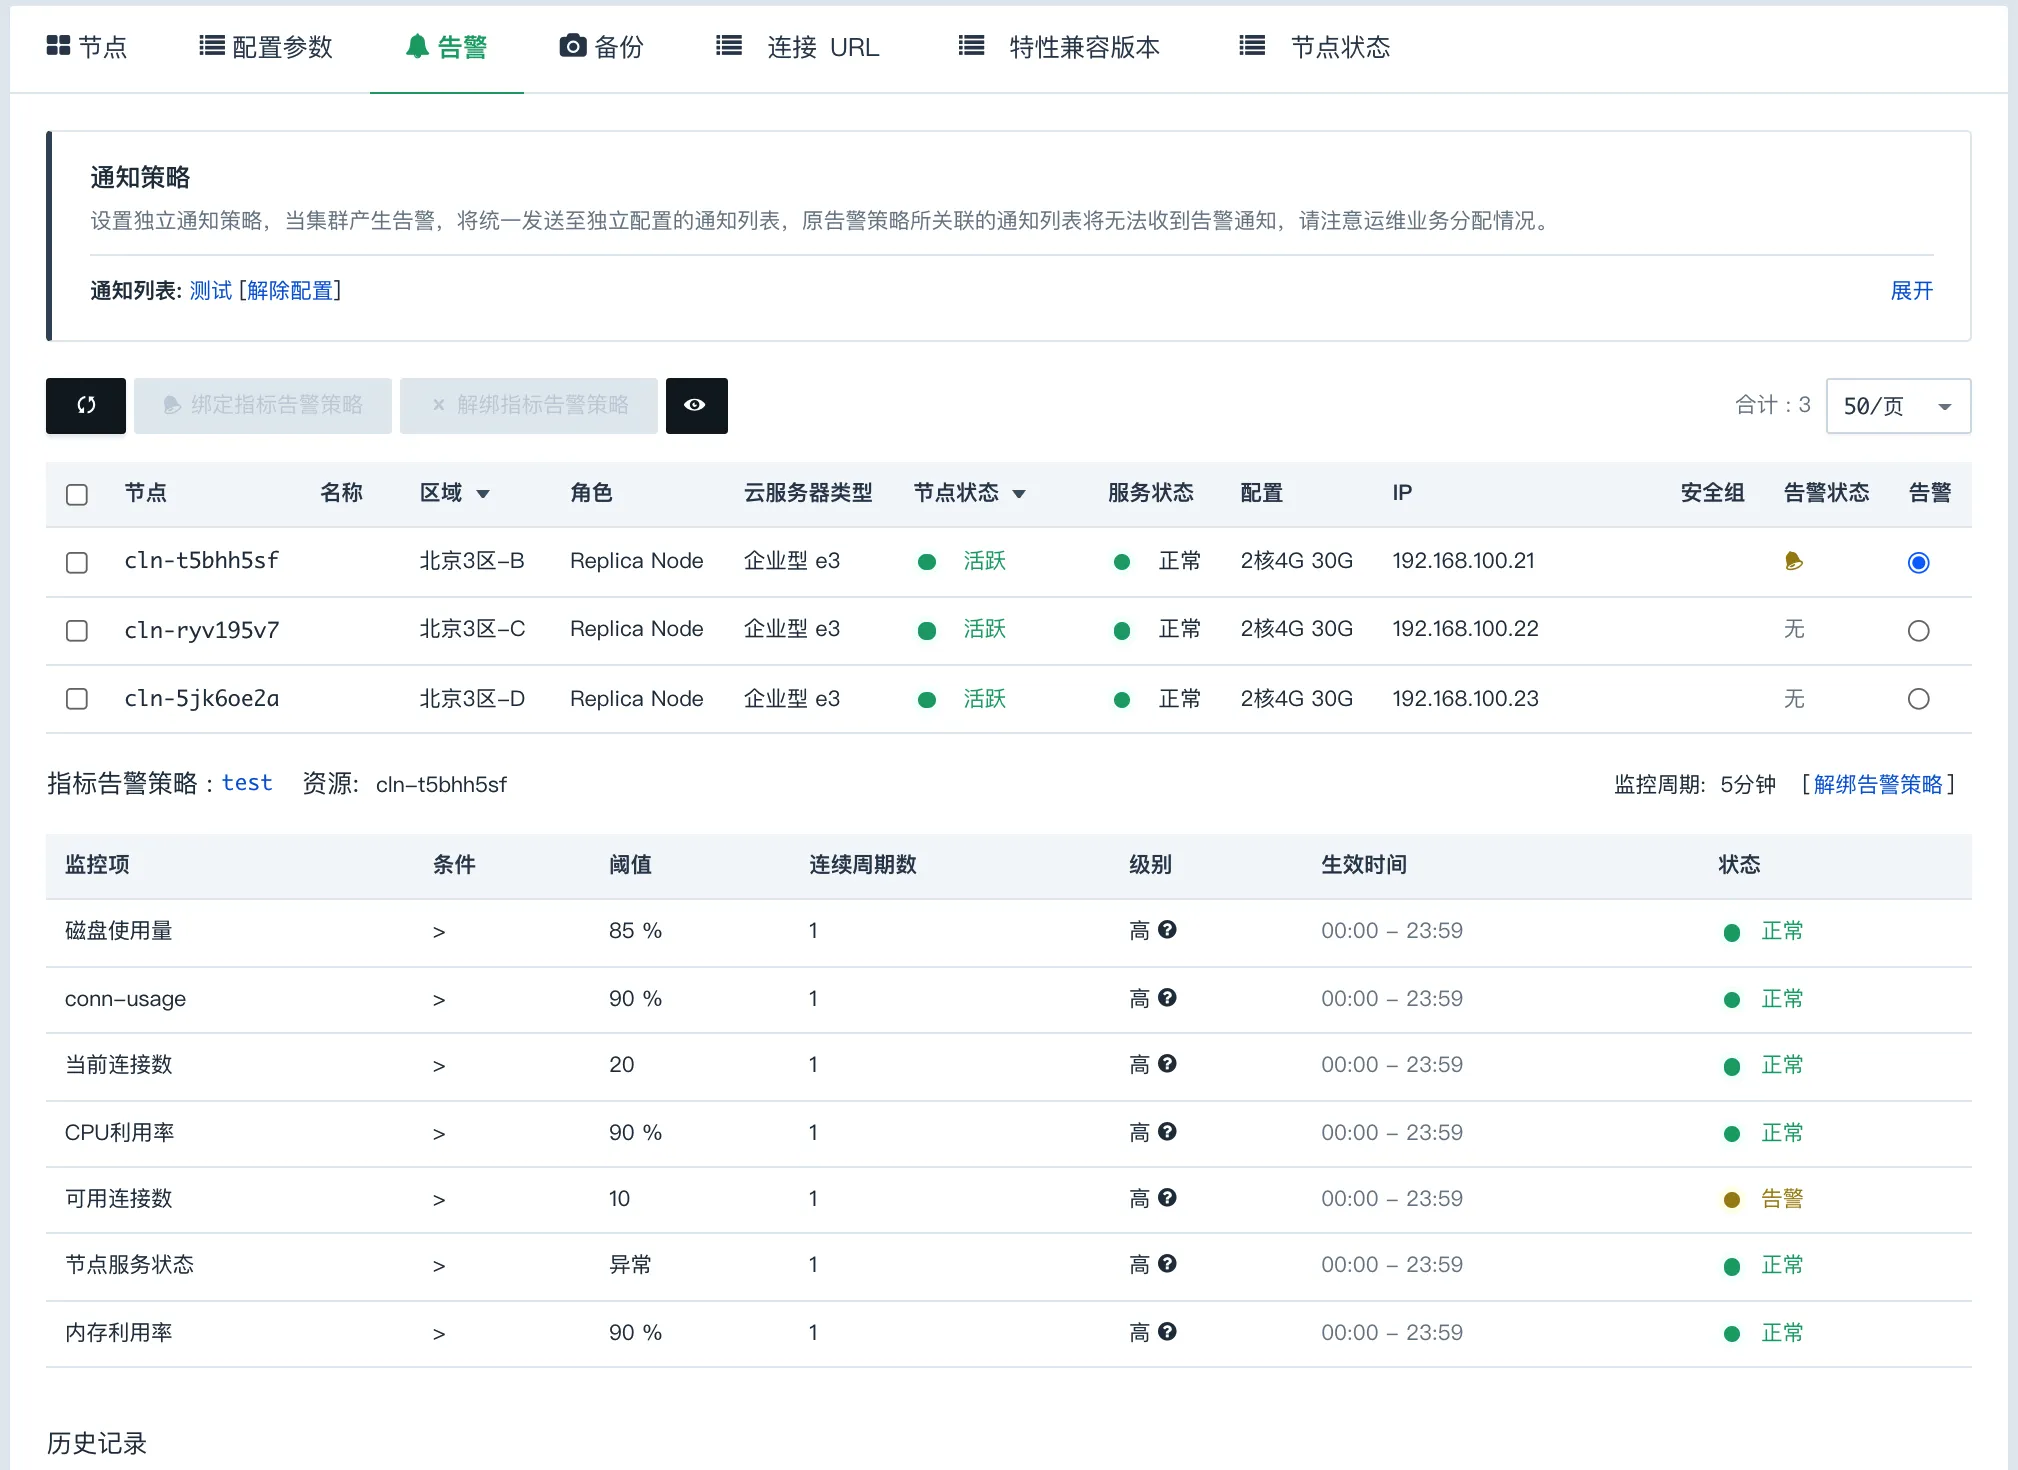Select all nodes with the header checkbox
The image size is (2018, 1470).
click(77, 493)
